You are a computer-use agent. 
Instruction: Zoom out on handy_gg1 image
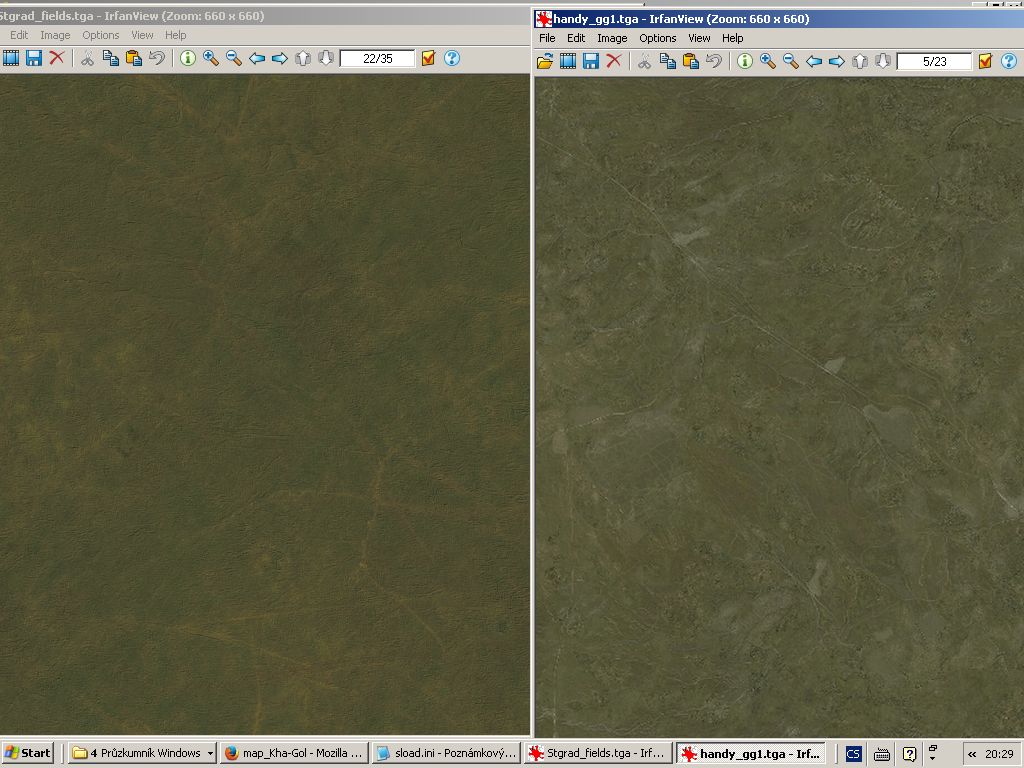coord(791,61)
